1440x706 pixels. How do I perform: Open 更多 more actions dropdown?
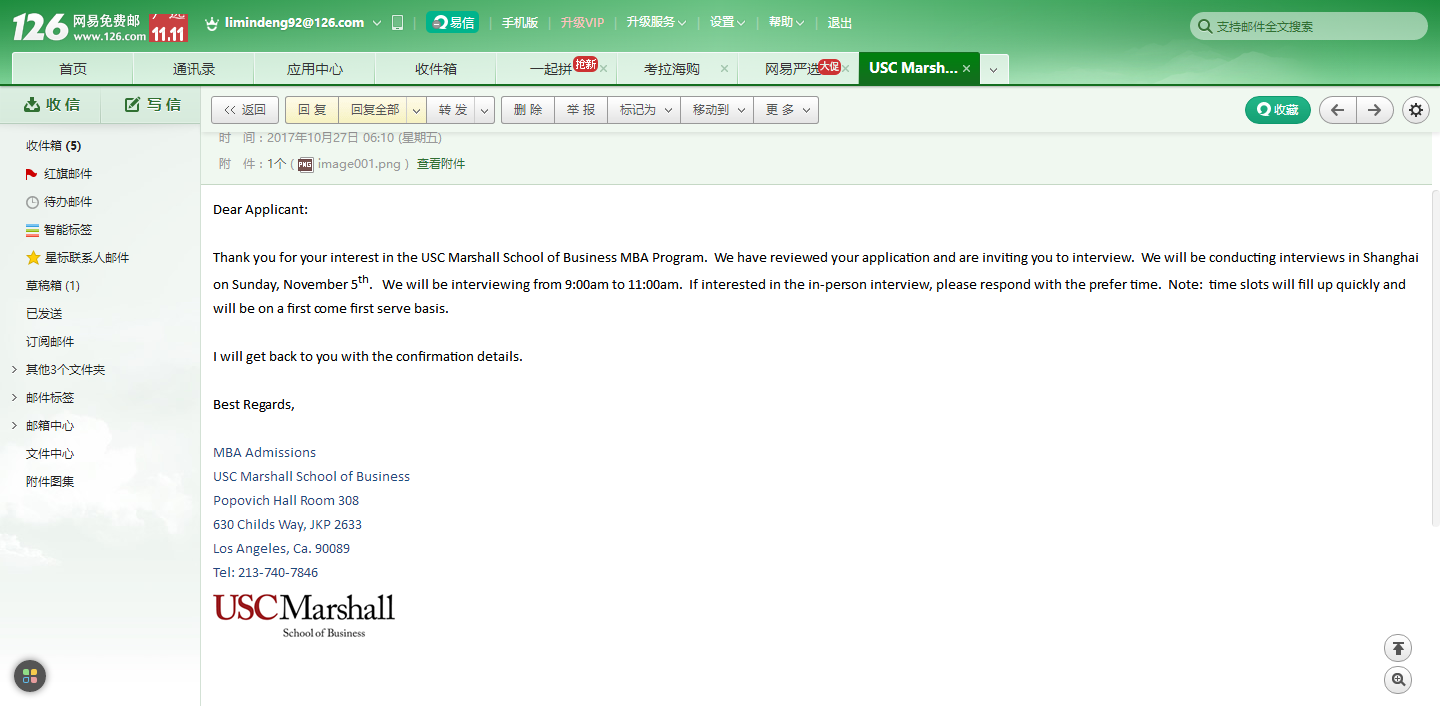pos(786,110)
